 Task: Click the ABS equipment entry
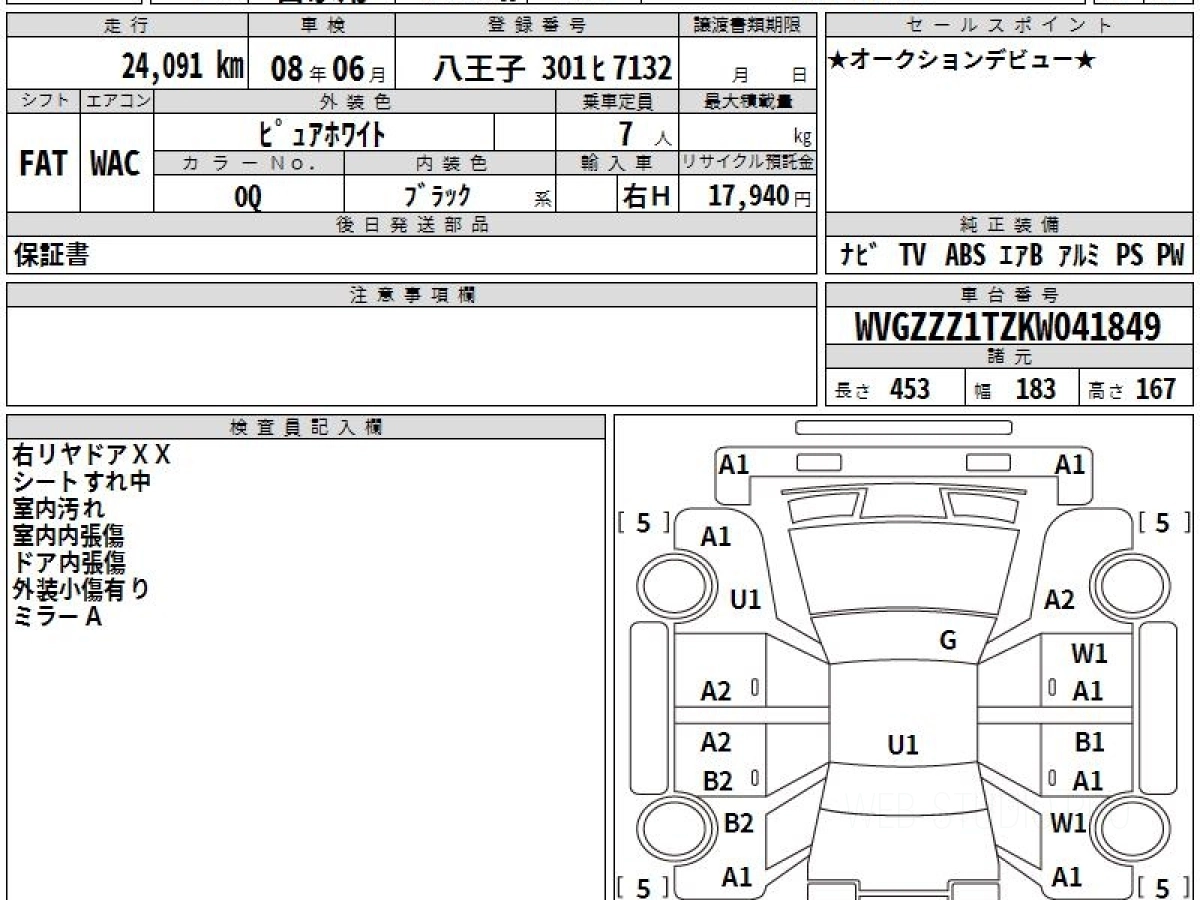(965, 255)
